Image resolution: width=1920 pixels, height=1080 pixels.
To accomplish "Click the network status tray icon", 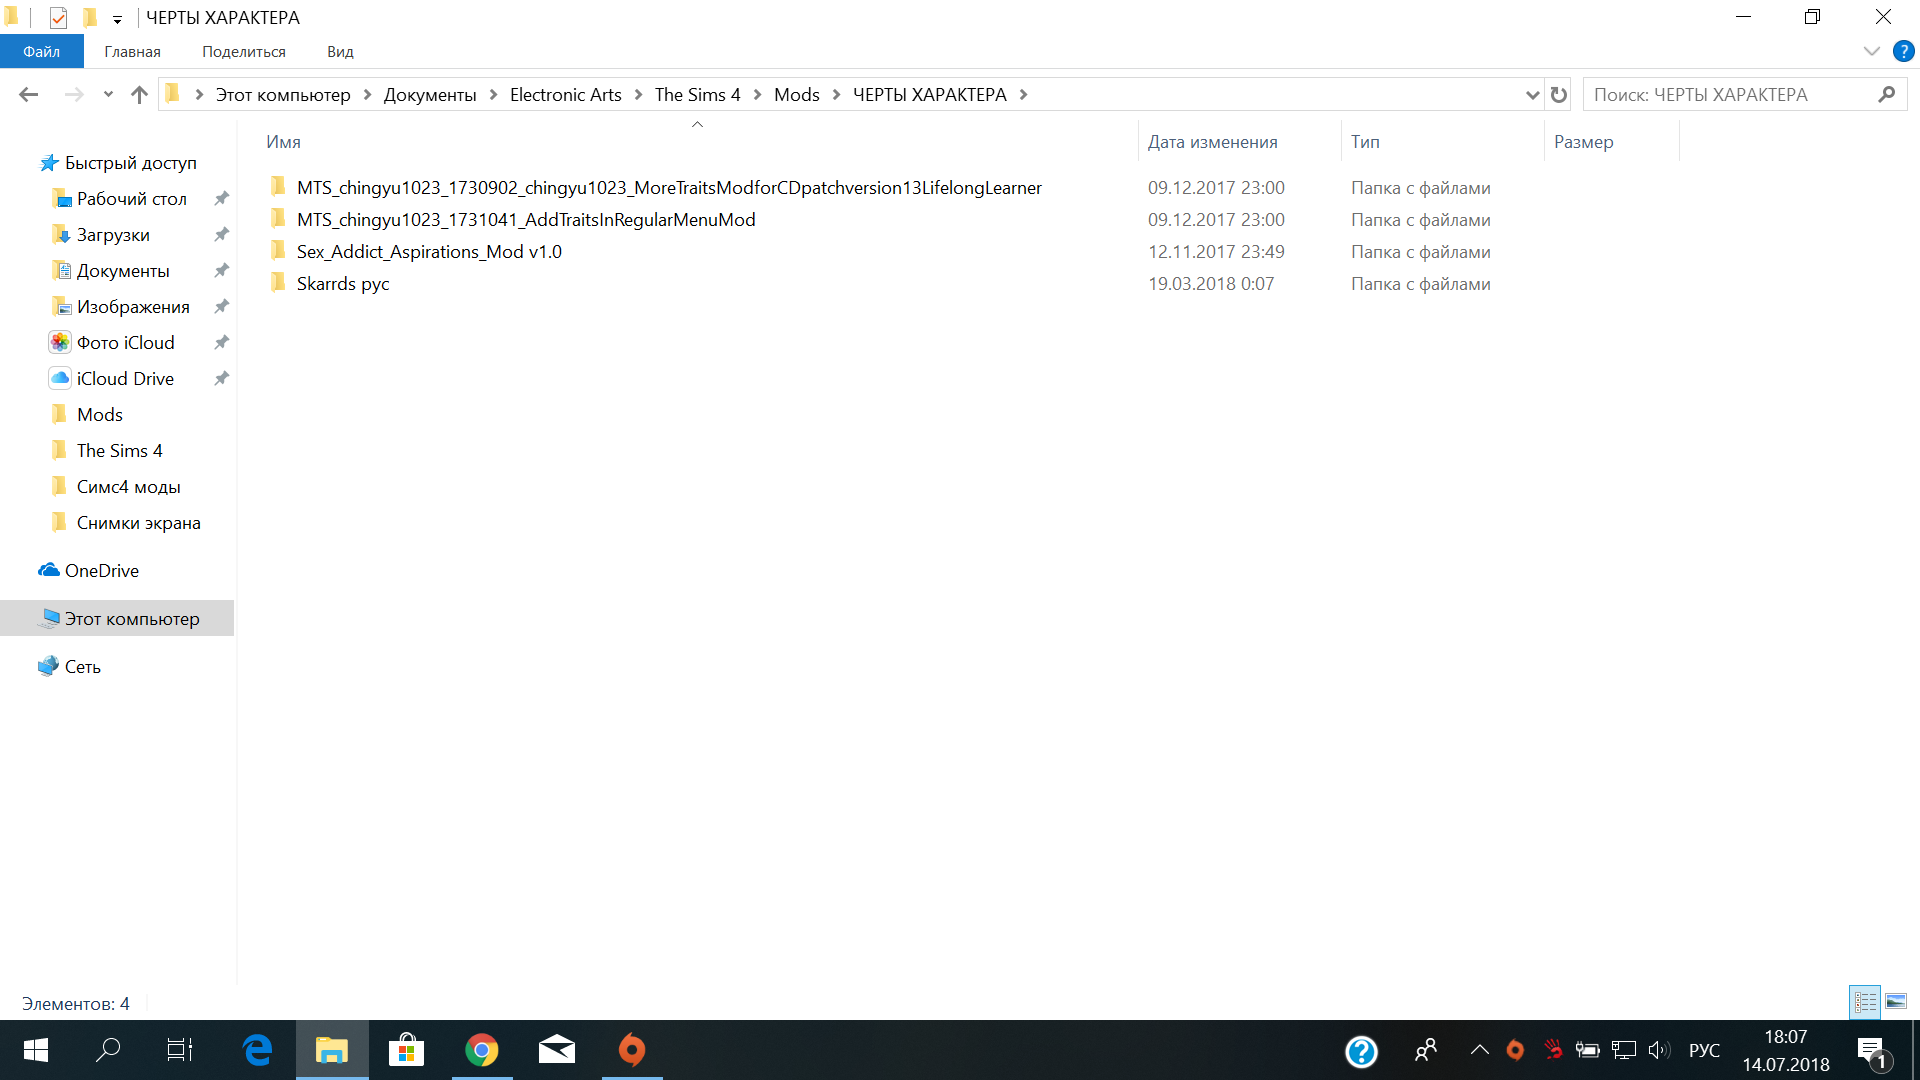I will [x=1624, y=1050].
